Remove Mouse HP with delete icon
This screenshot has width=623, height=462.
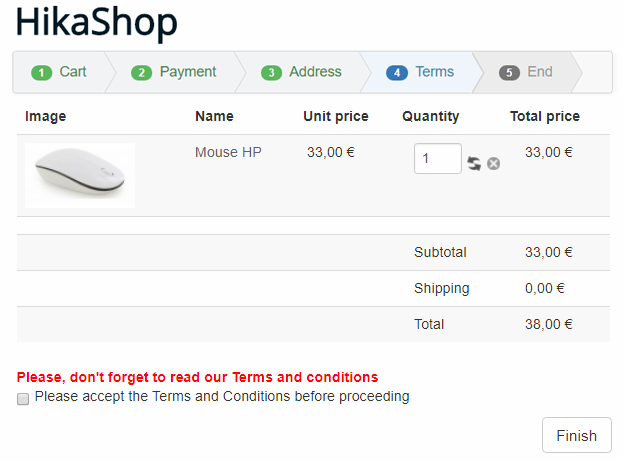(493, 163)
